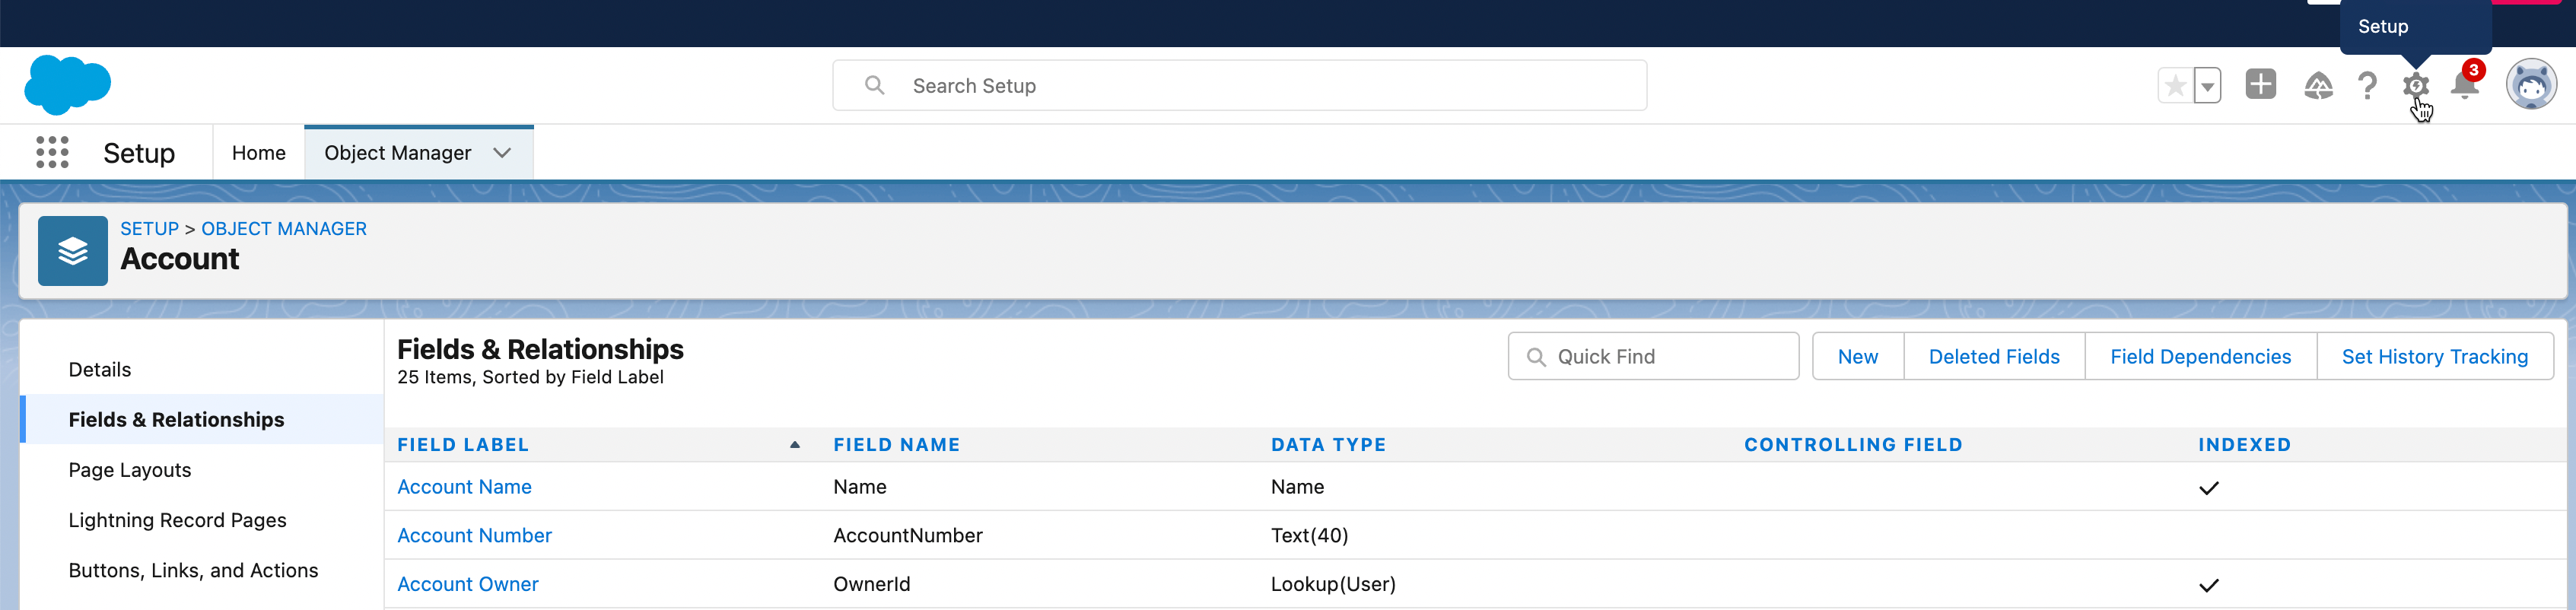Click the Salesforce cloud logo
Screen dimensions: 2576x610
point(67,85)
